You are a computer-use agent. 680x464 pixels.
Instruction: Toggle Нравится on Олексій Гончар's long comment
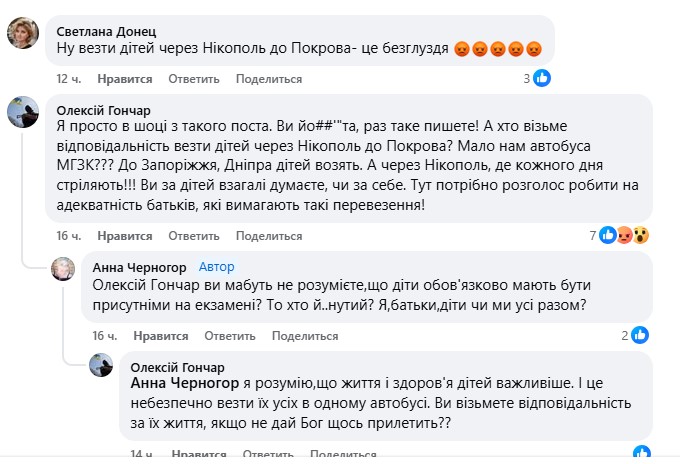click(128, 236)
